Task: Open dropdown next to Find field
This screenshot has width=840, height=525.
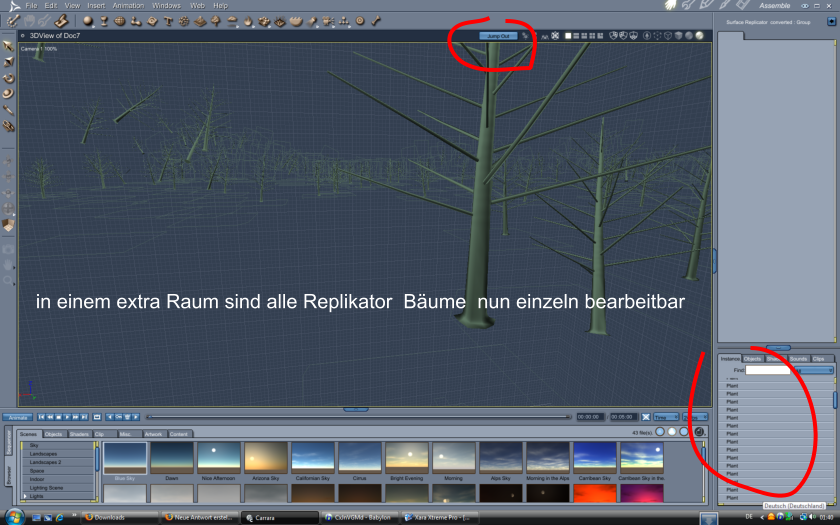Action: pos(813,370)
